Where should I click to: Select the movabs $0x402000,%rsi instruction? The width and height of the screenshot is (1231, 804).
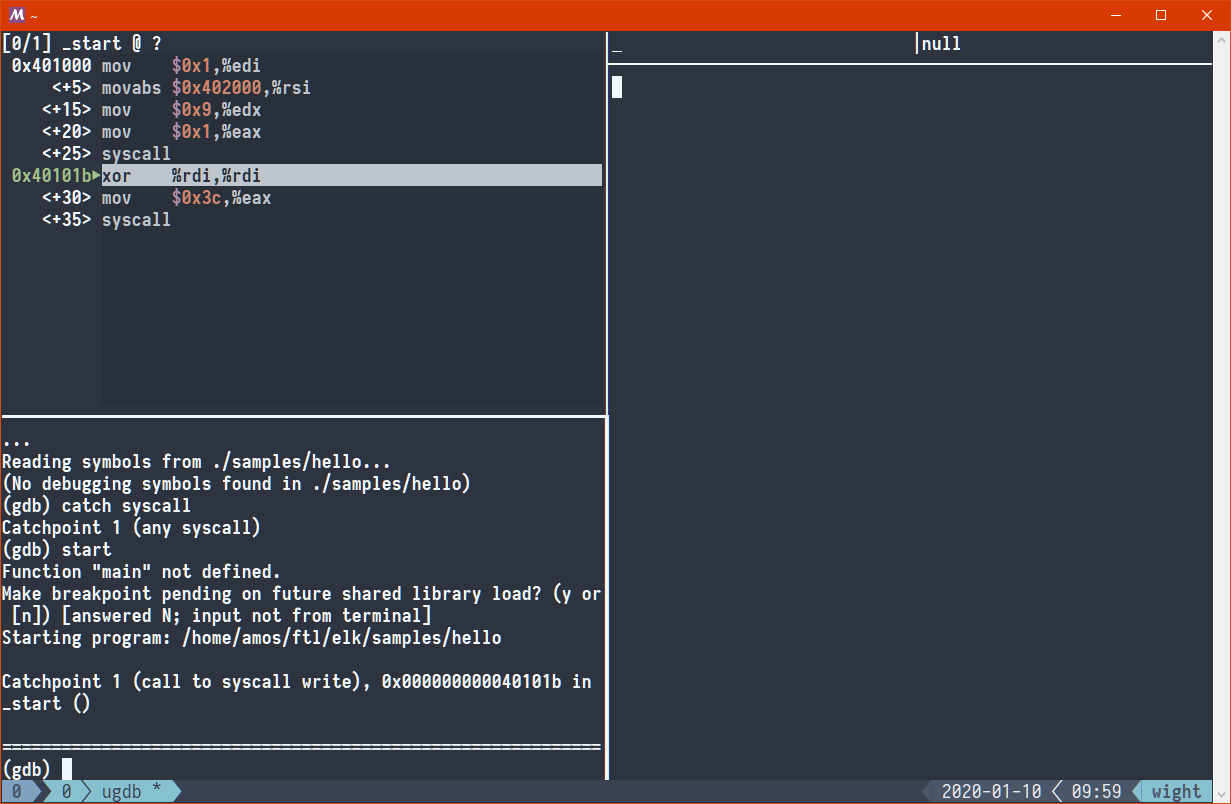tap(206, 88)
